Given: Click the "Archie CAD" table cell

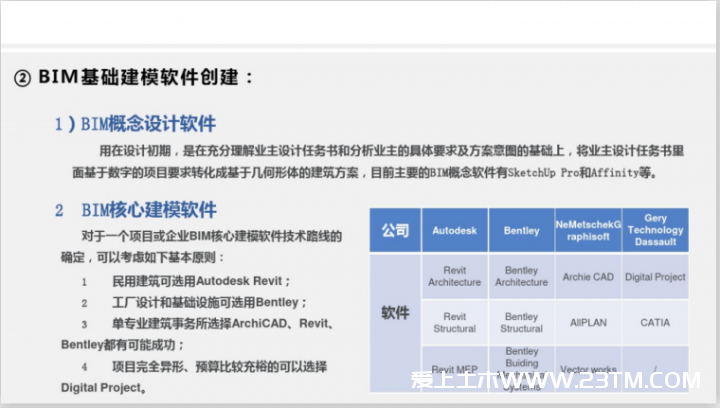Looking at the screenshot, I should coord(588,276).
